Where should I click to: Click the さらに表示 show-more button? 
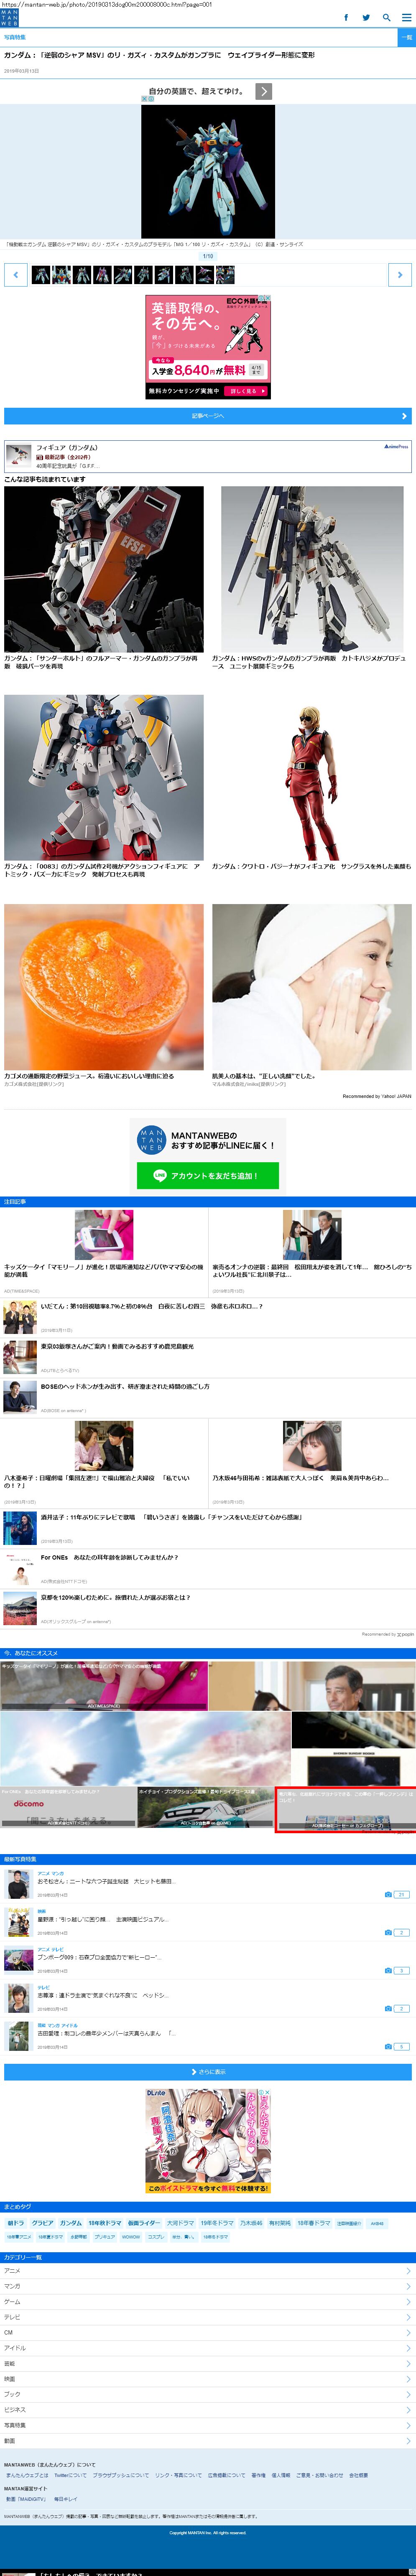click(x=208, y=2072)
